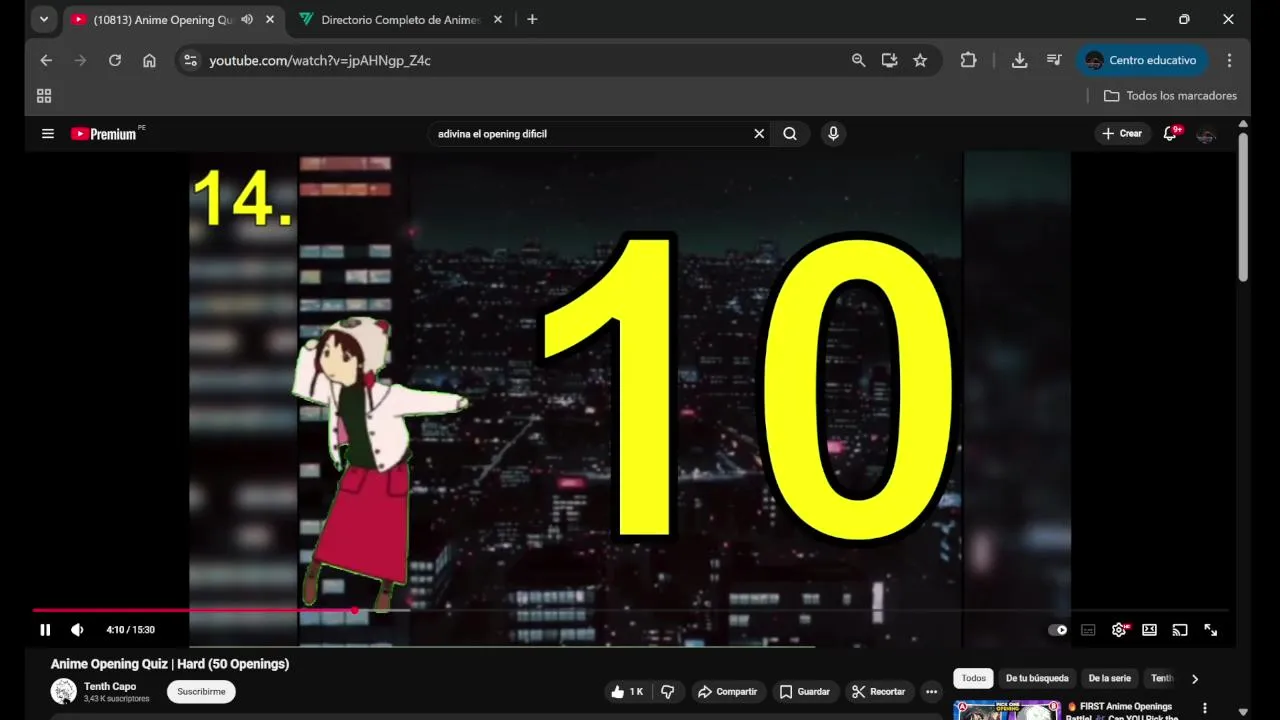This screenshot has height=720, width=1280.
Task: Open Chrome tab search dropdown
Action: [x=43, y=19]
